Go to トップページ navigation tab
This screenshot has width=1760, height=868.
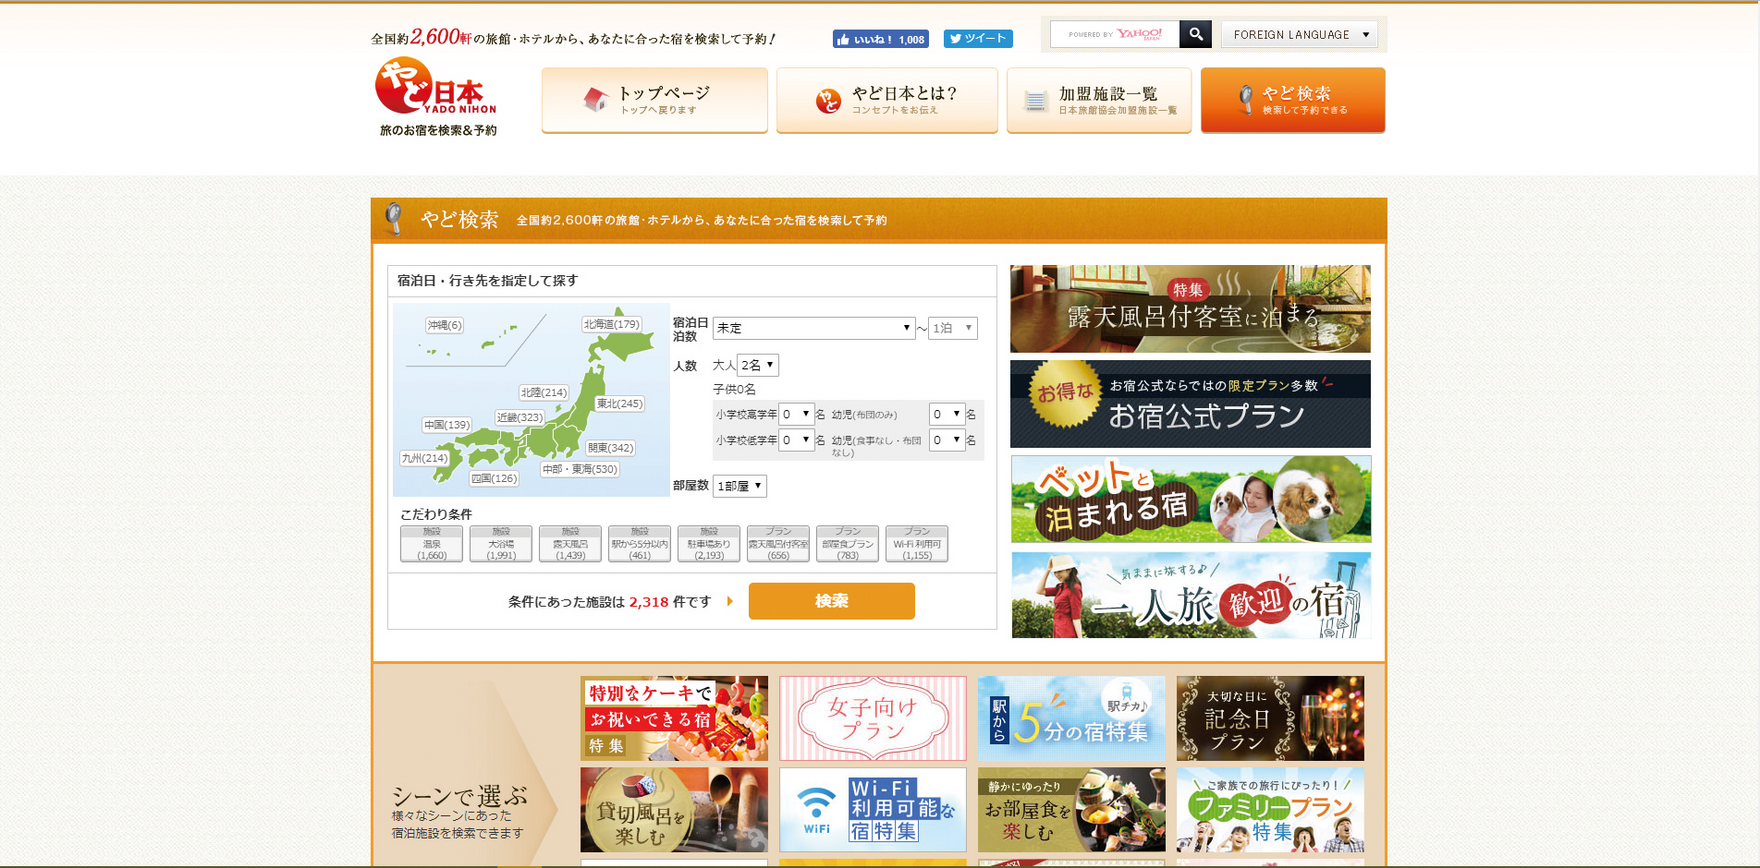pyautogui.click(x=654, y=100)
